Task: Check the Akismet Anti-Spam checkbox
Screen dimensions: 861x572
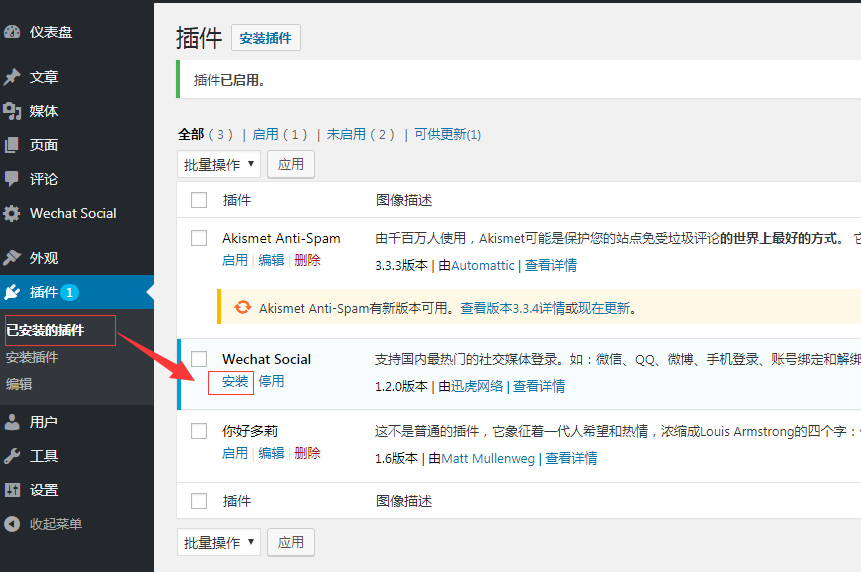Action: pyautogui.click(x=199, y=238)
